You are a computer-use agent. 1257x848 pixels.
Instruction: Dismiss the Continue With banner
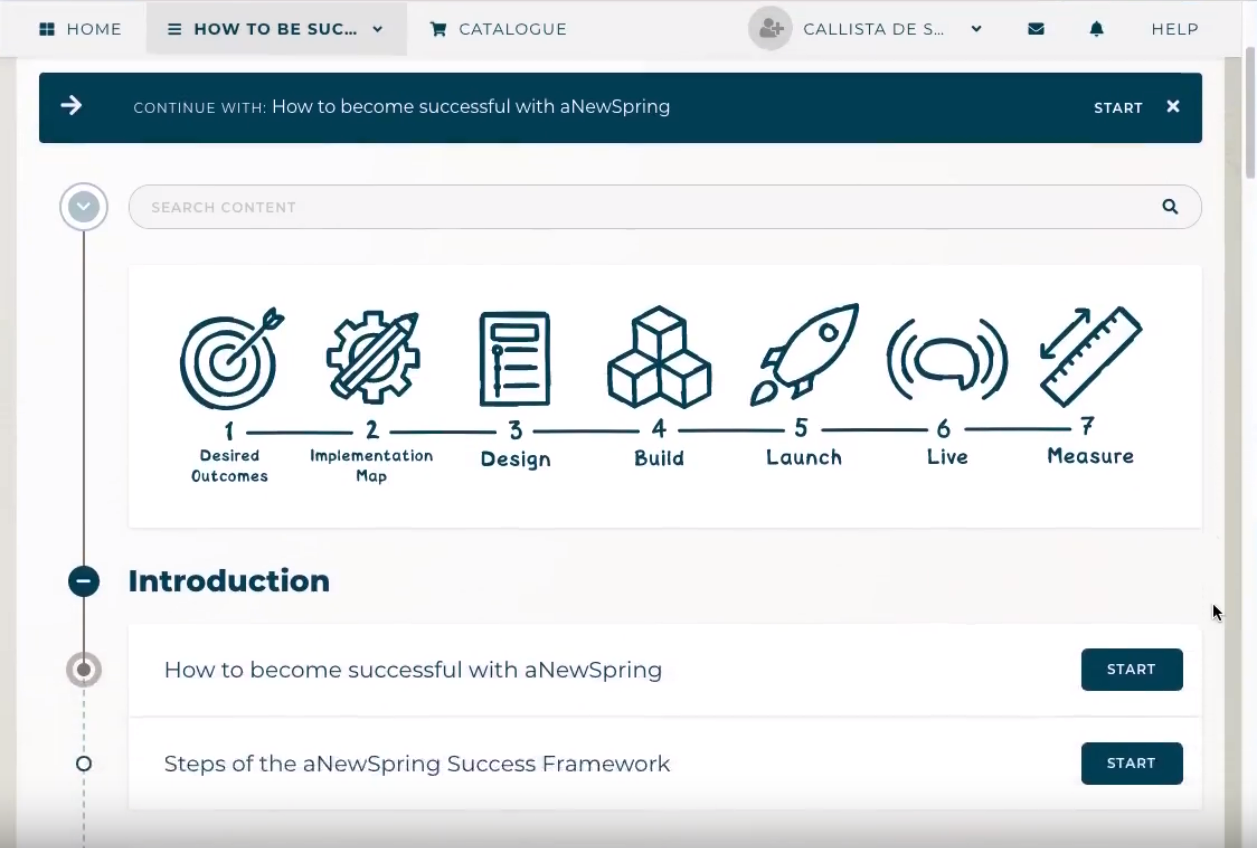[1173, 107]
